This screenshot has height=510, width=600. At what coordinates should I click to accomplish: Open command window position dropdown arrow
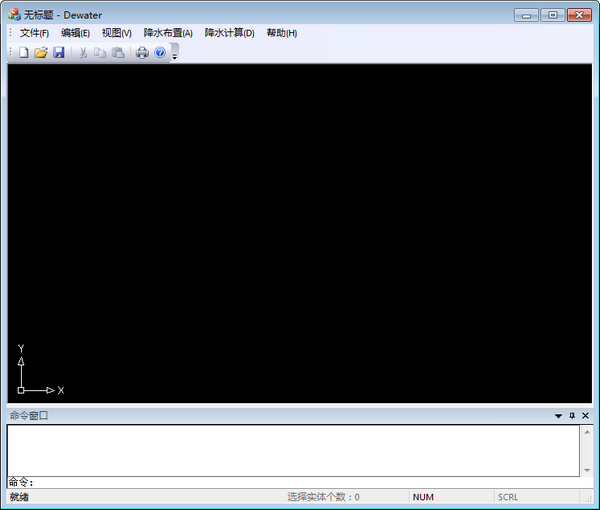click(558, 415)
